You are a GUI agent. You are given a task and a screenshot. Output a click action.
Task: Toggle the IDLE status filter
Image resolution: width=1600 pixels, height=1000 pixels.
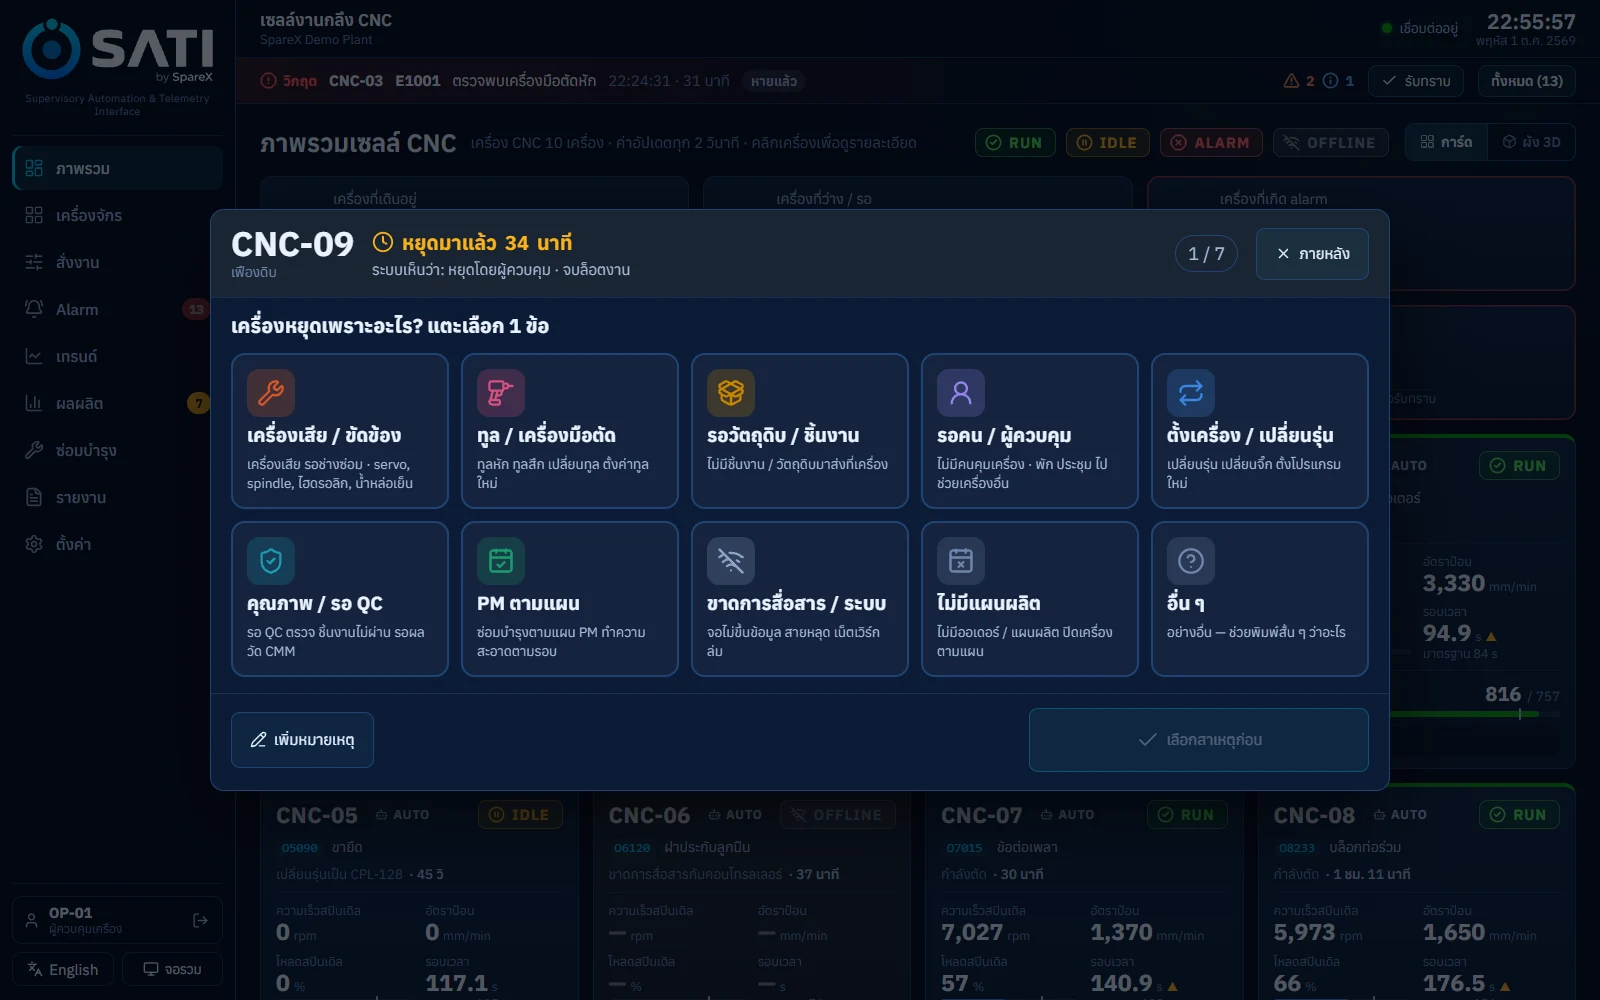pyautogui.click(x=1107, y=143)
